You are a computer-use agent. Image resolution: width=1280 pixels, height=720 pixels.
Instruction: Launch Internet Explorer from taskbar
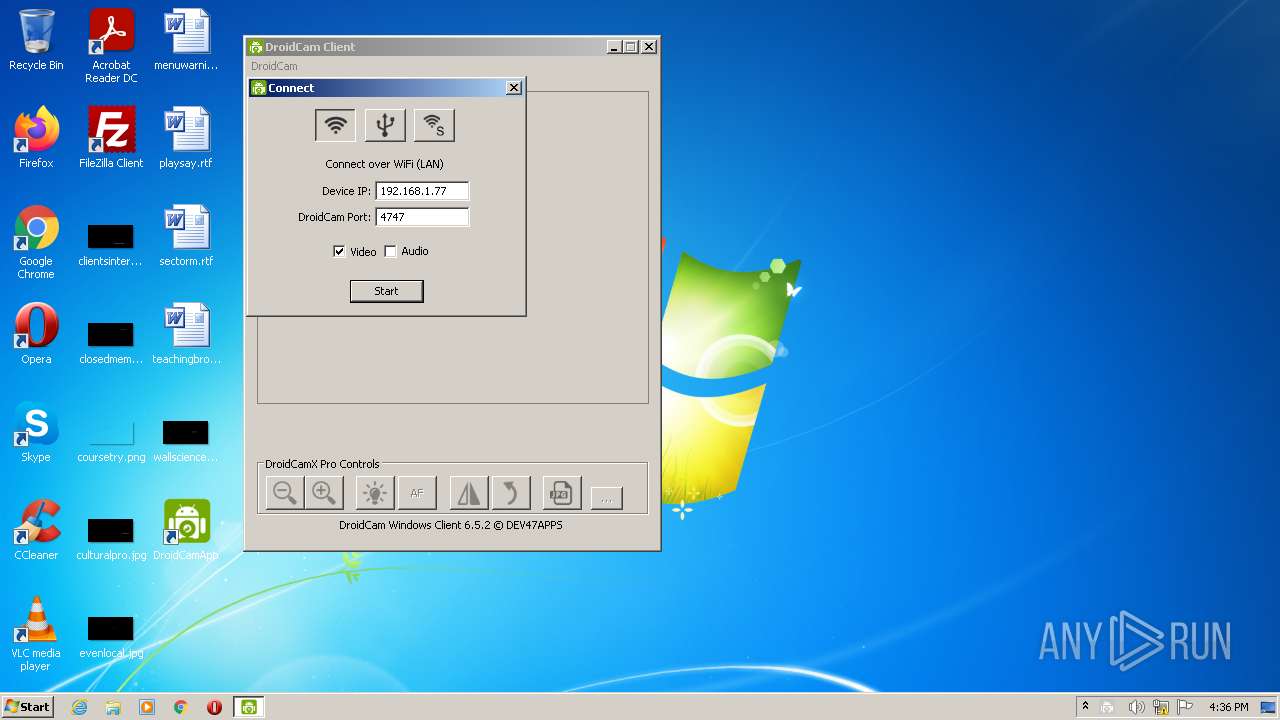[x=79, y=707]
